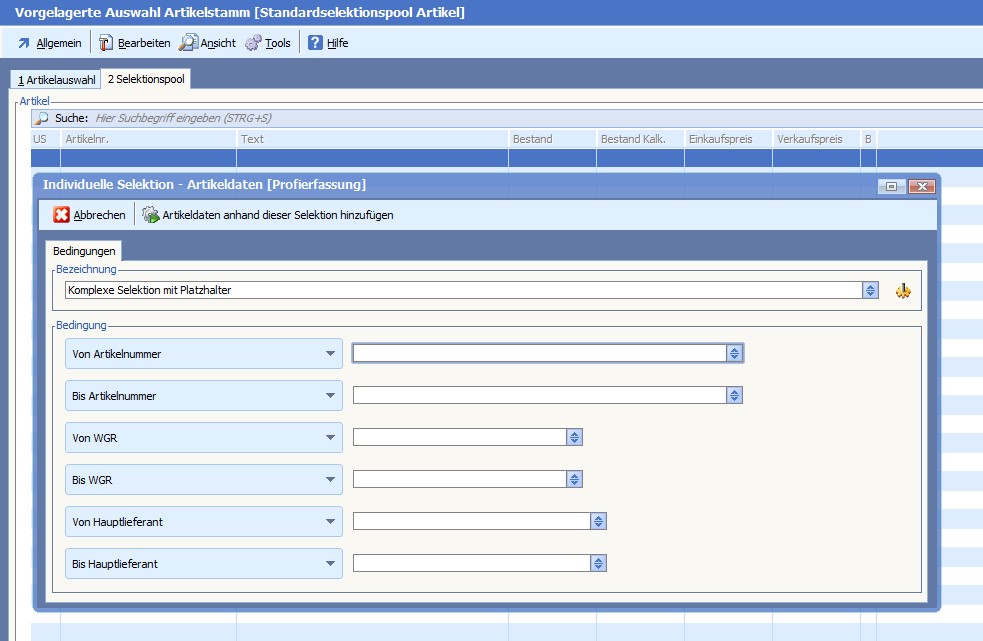
Task: Select the Bedingungen tab
Action: pos(84,251)
